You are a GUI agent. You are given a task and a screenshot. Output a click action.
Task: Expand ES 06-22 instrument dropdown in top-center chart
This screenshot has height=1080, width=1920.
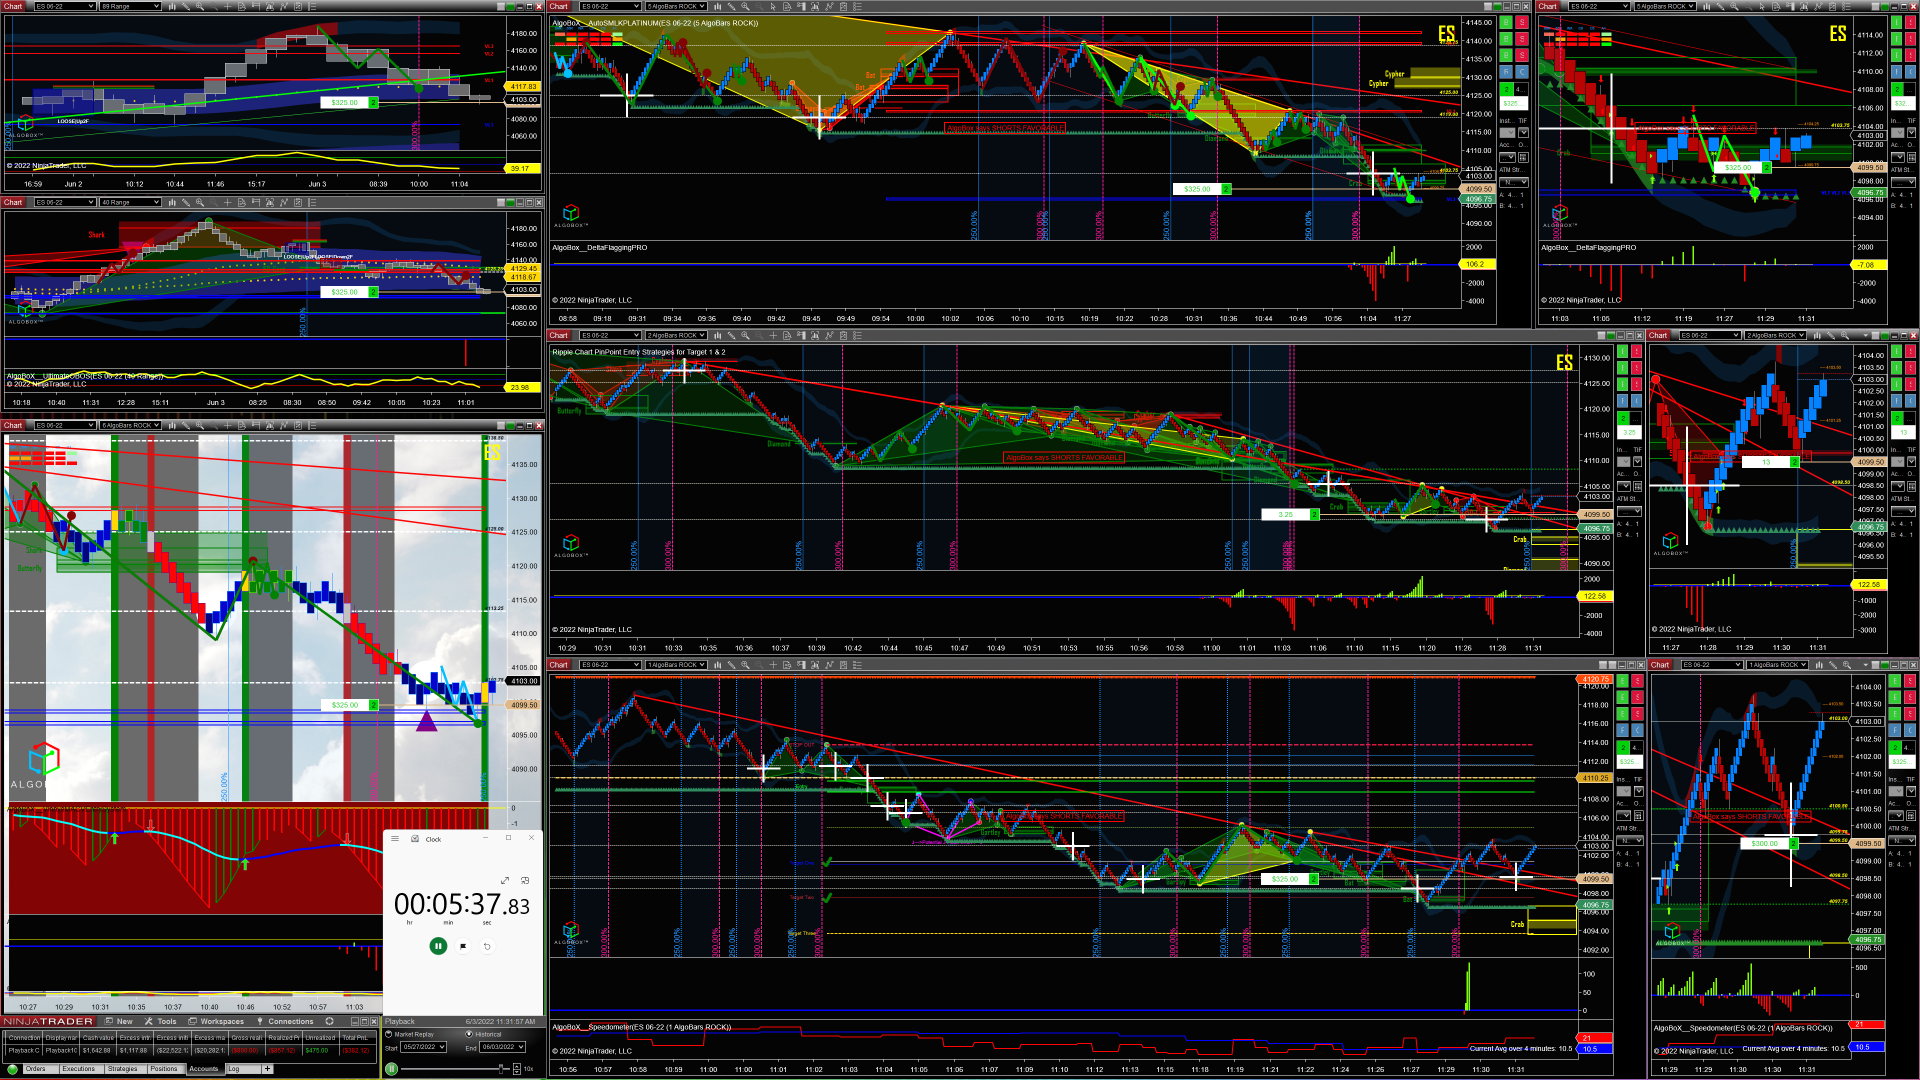635,6
